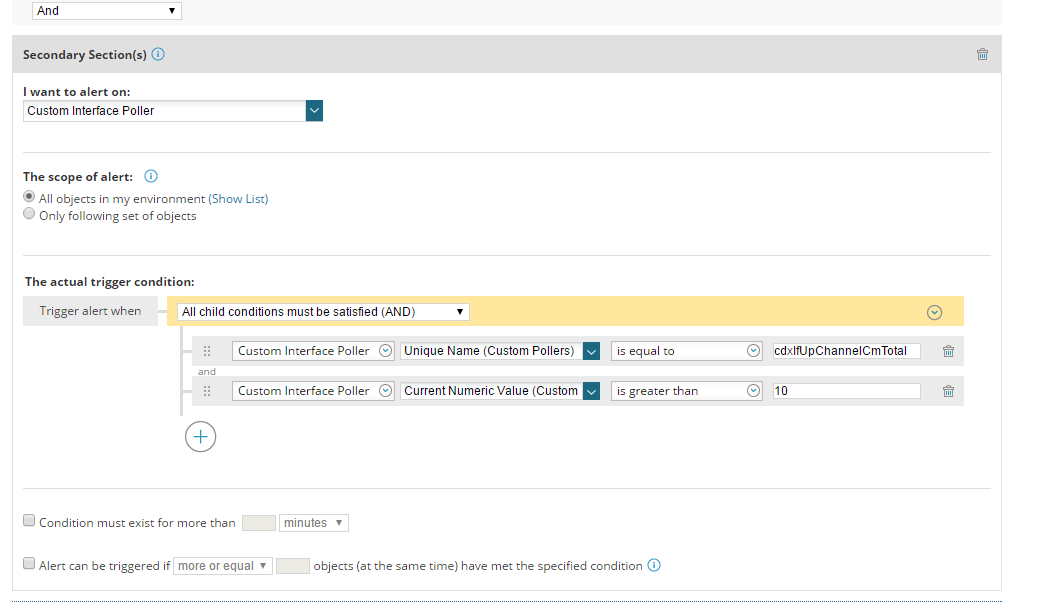The image size is (1038, 603).
Task: Open the Show List link
Action: pyautogui.click(x=238, y=199)
